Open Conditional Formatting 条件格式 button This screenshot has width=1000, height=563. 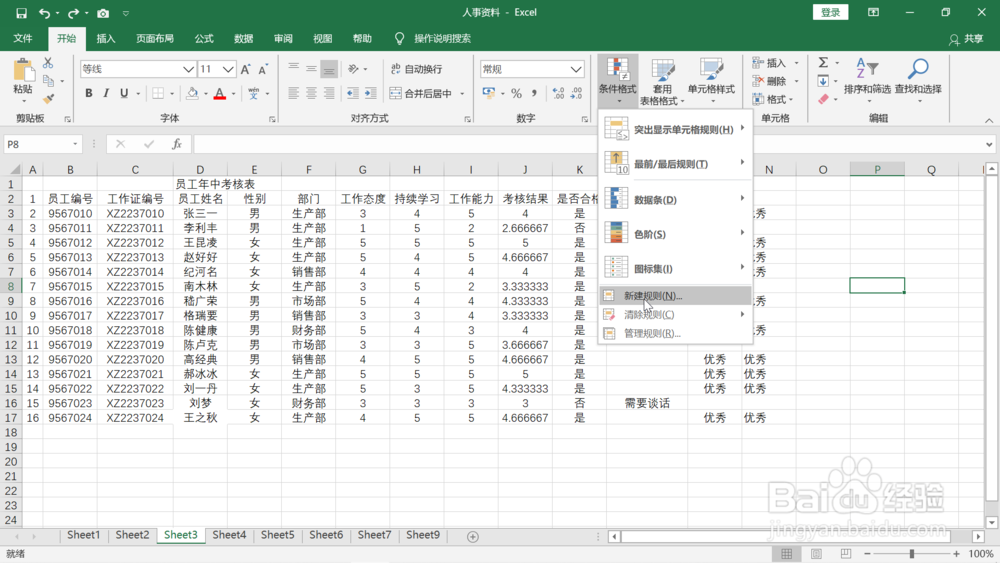coord(617,82)
